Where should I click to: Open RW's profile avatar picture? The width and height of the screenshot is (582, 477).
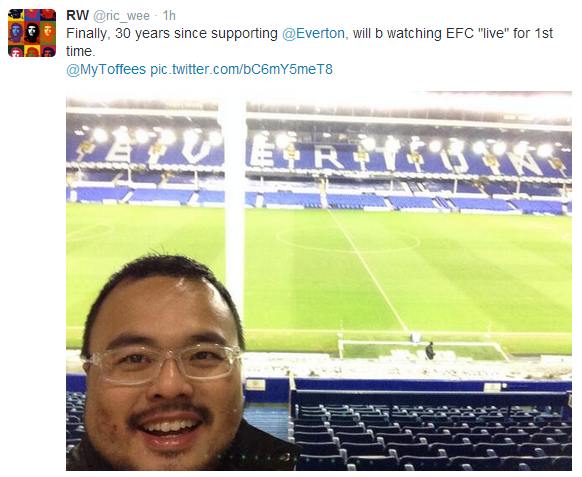click(32, 33)
